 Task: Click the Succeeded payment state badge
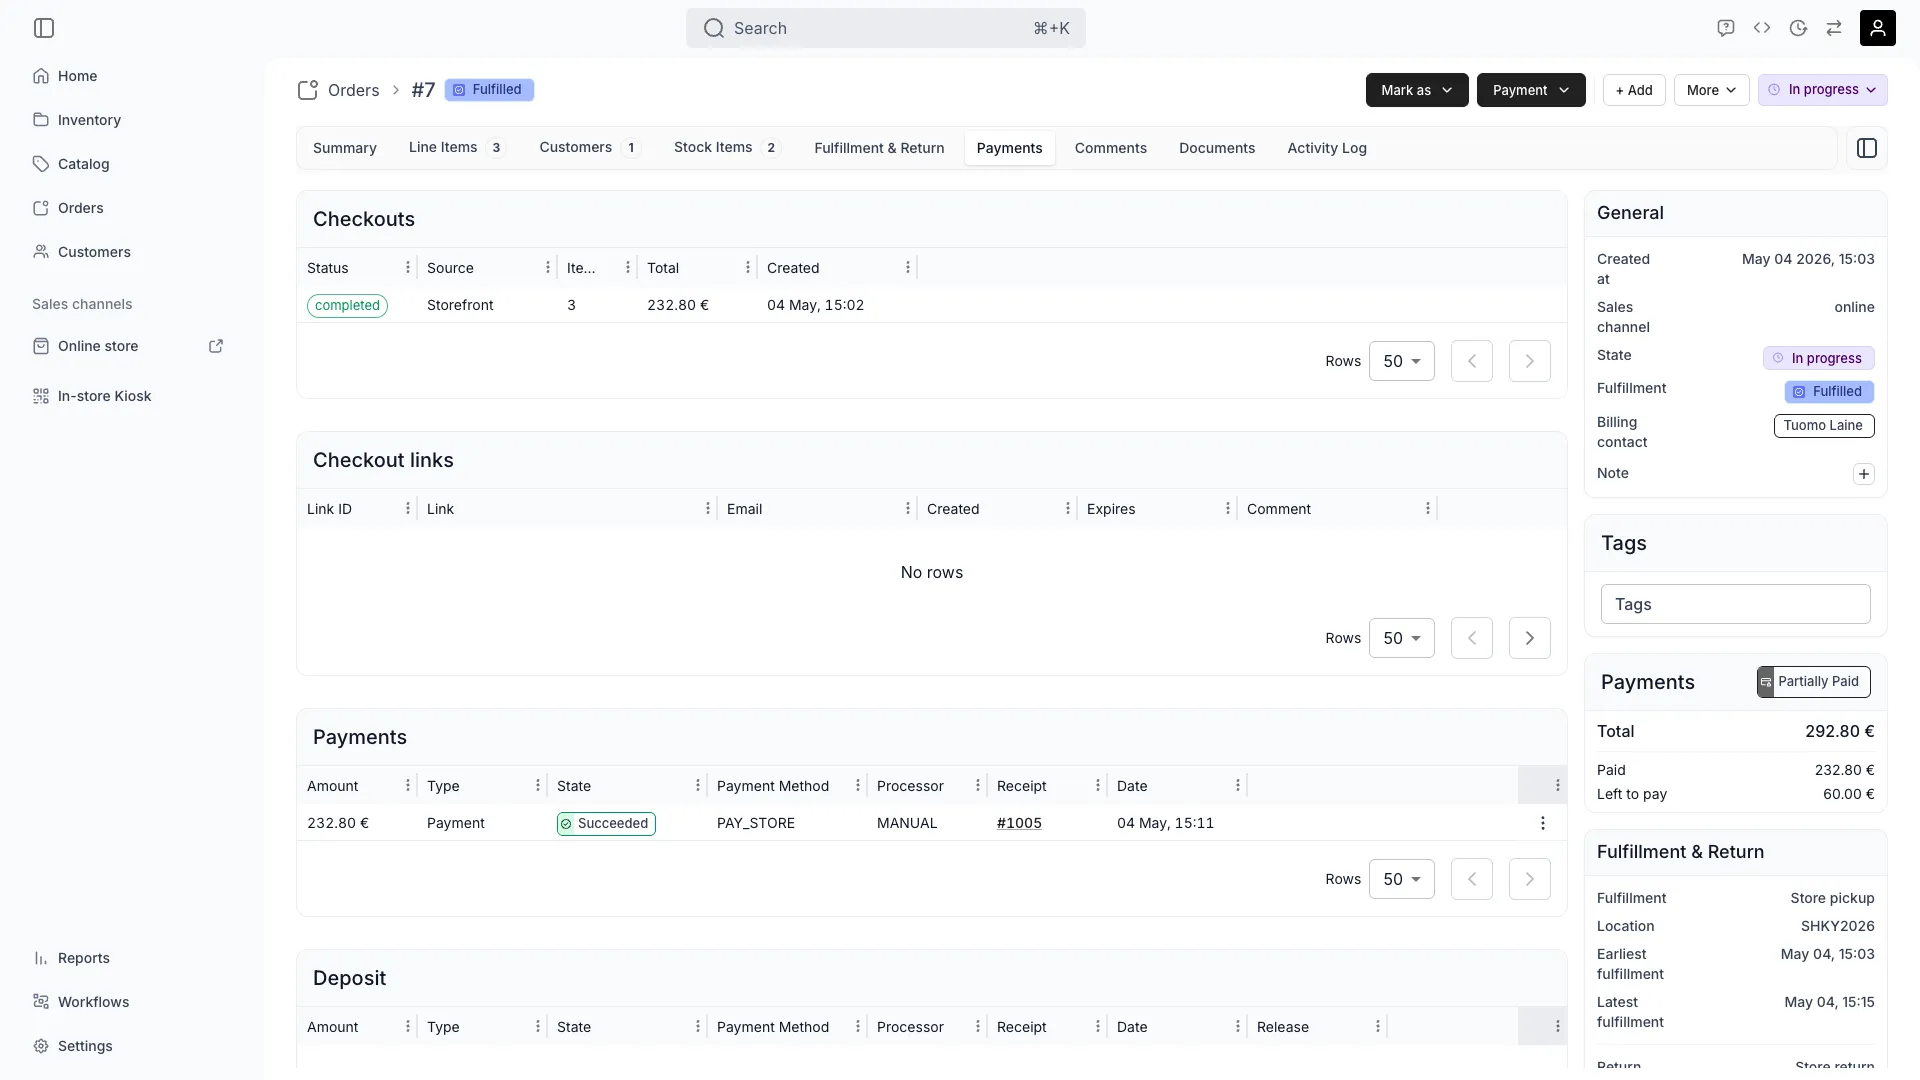(x=606, y=824)
